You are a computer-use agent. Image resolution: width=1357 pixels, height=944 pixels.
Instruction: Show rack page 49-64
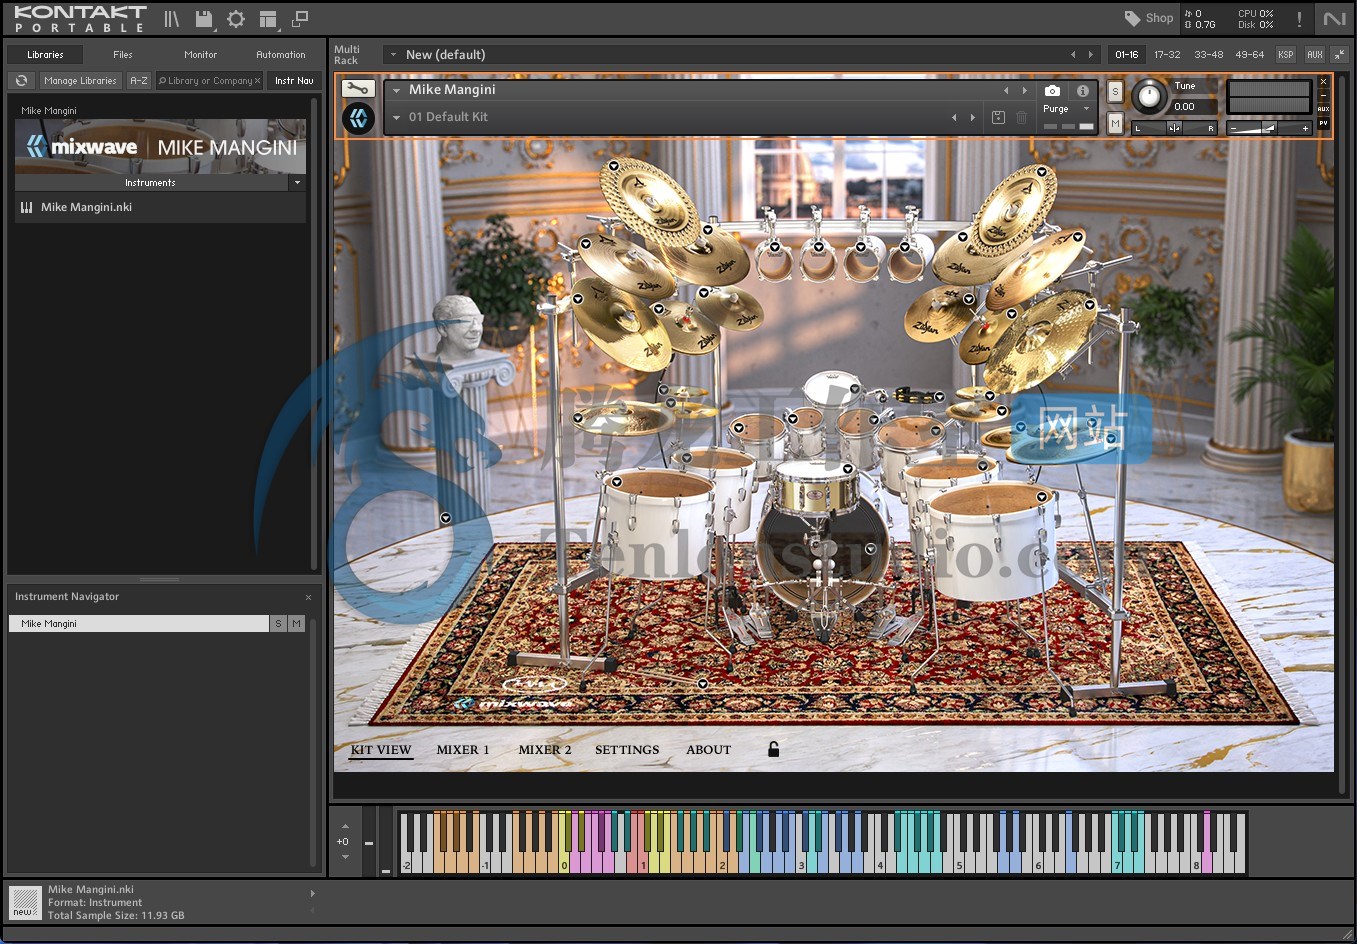click(1249, 55)
